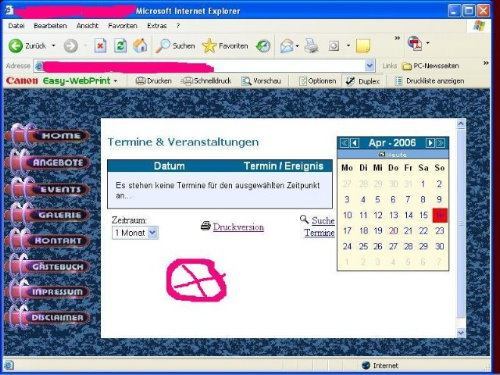Click Schnelldruck in the Canon toolbar
The width and height of the screenshot is (500, 375).
[206, 81]
